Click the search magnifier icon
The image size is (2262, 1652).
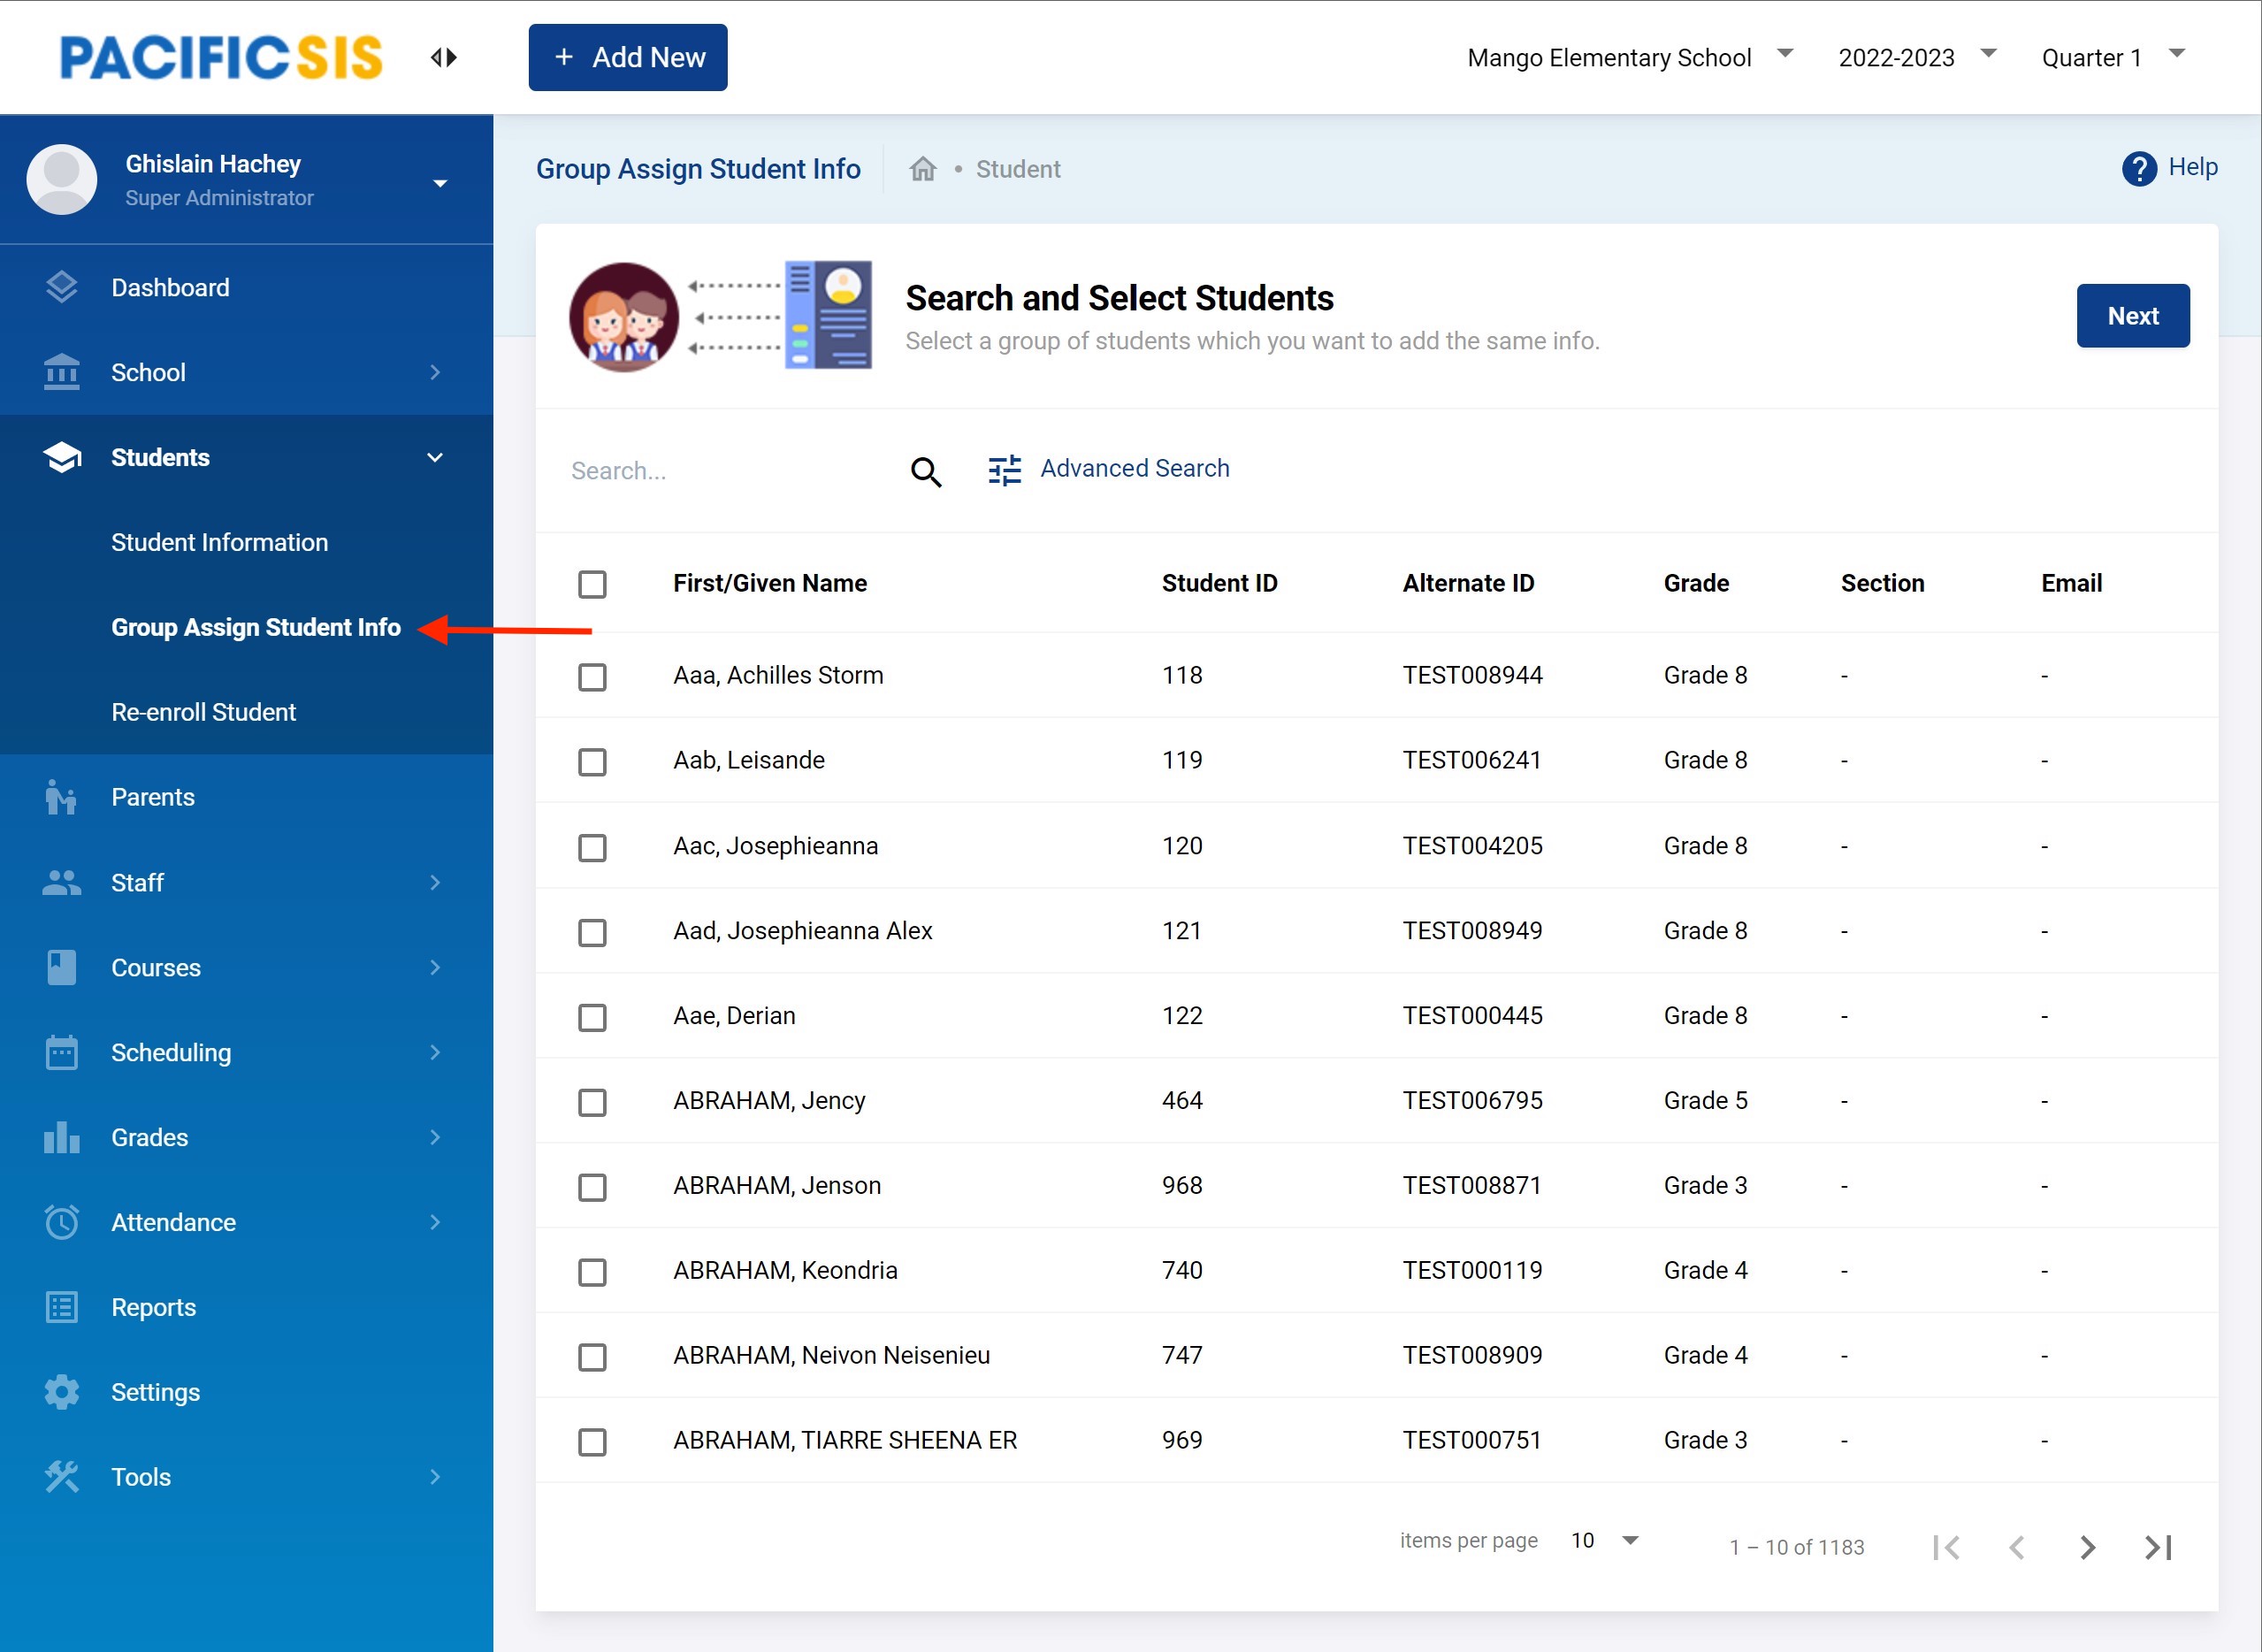pyautogui.click(x=925, y=471)
